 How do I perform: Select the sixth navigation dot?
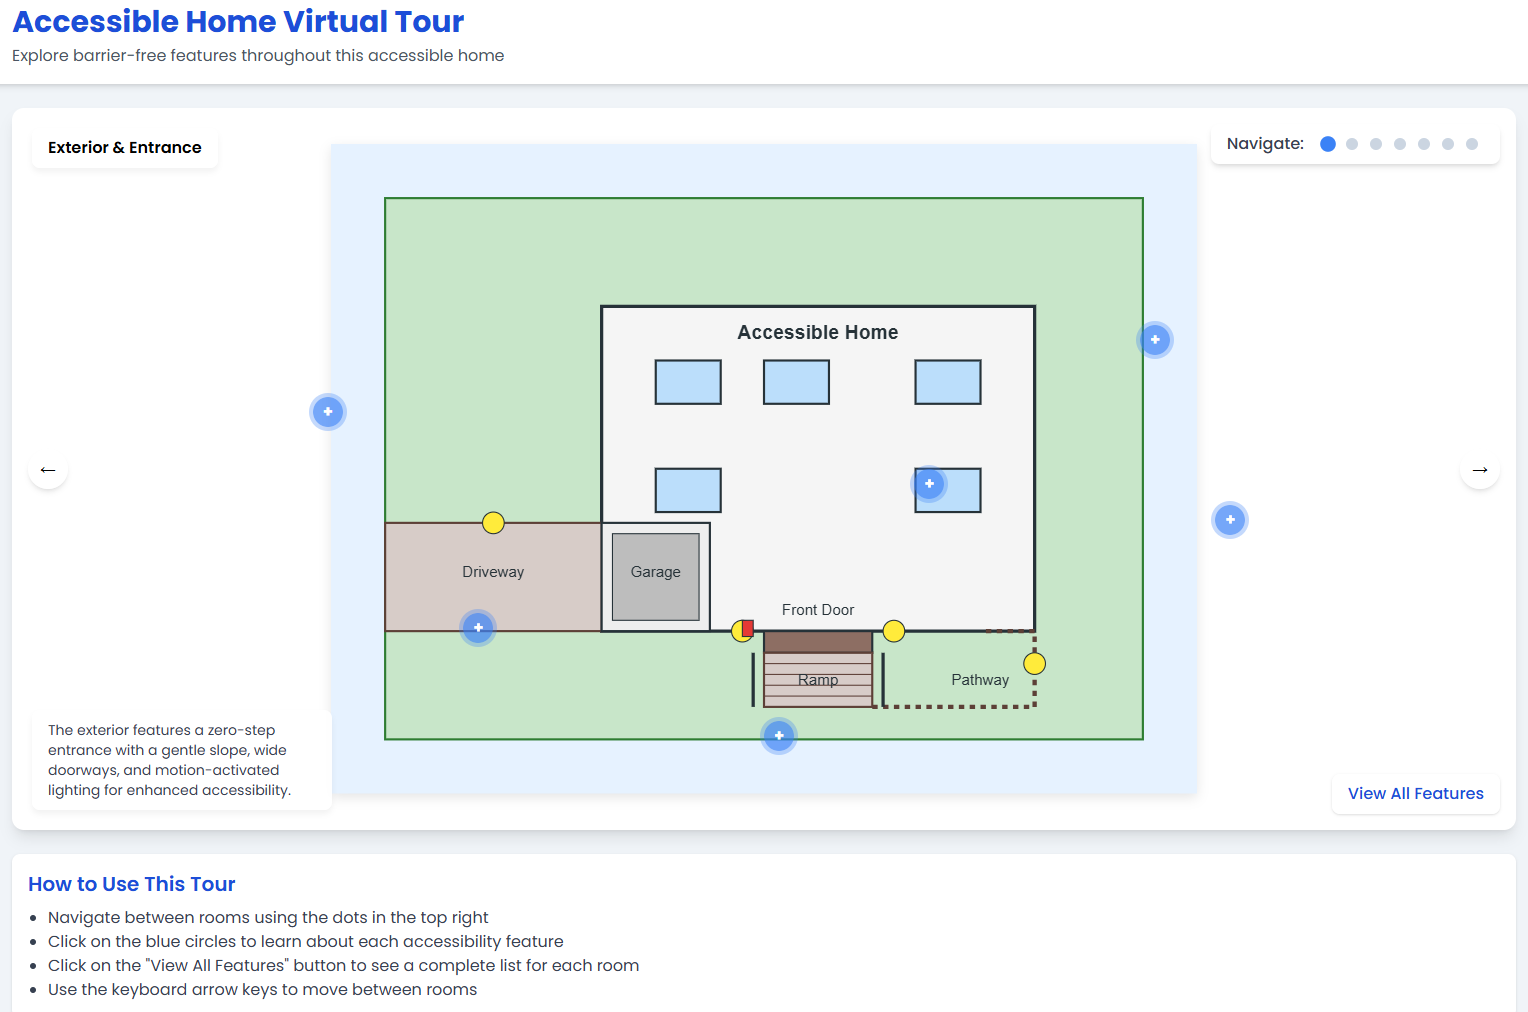point(1448,144)
